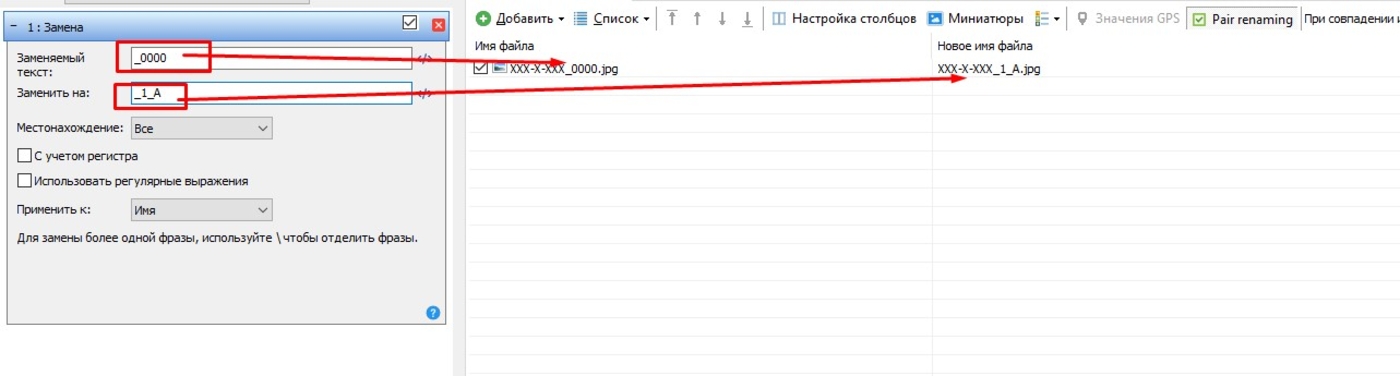
Task: Expand the Применить к dropdown
Action: point(201,211)
